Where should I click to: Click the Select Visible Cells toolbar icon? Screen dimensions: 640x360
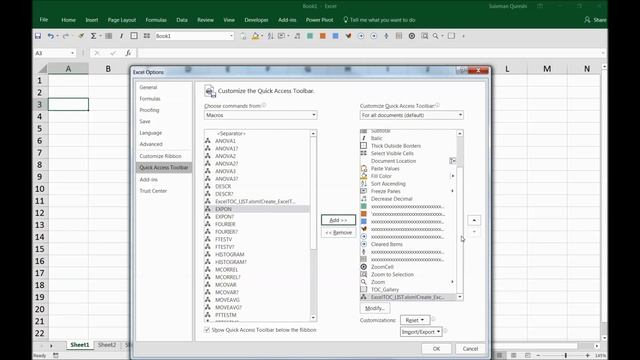[x=147, y=36]
